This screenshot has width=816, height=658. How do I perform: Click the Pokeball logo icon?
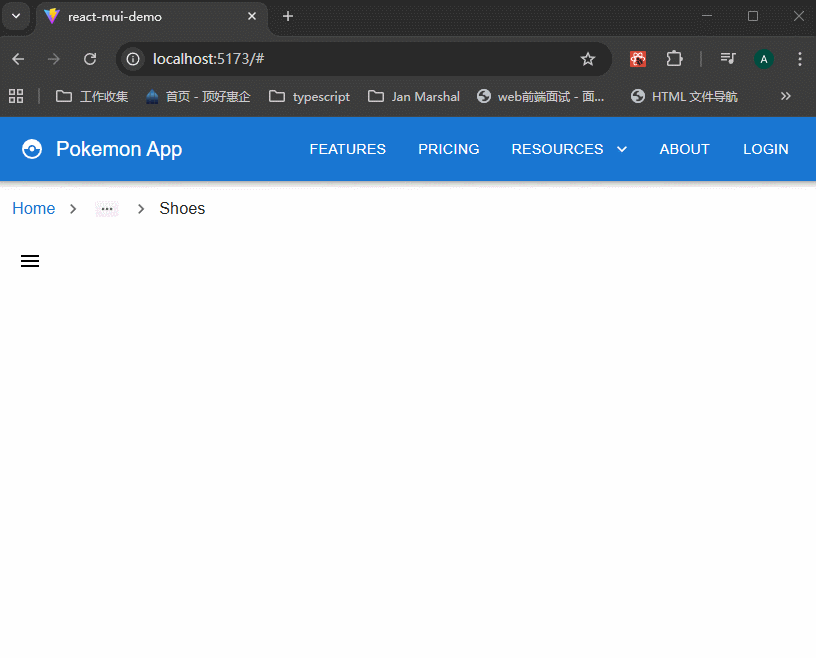pos(32,149)
